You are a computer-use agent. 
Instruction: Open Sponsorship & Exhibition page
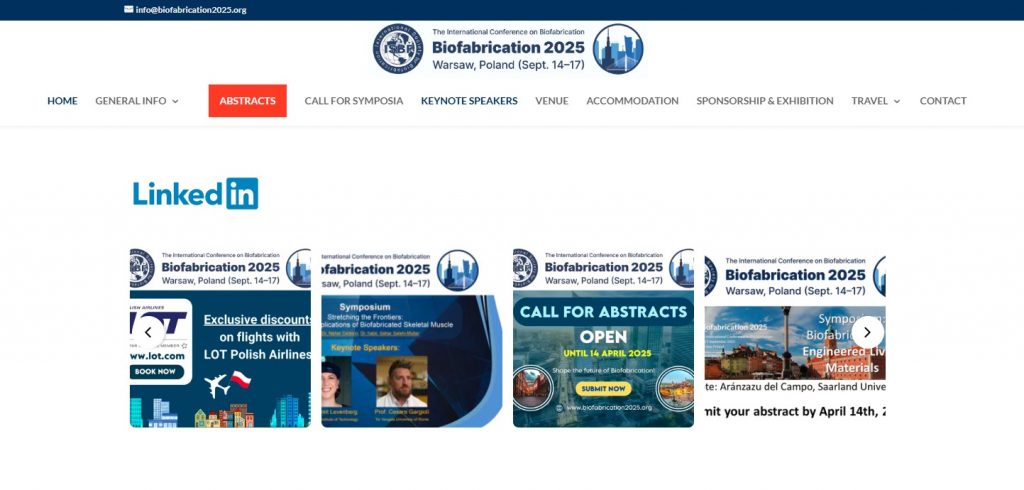[764, 101]
